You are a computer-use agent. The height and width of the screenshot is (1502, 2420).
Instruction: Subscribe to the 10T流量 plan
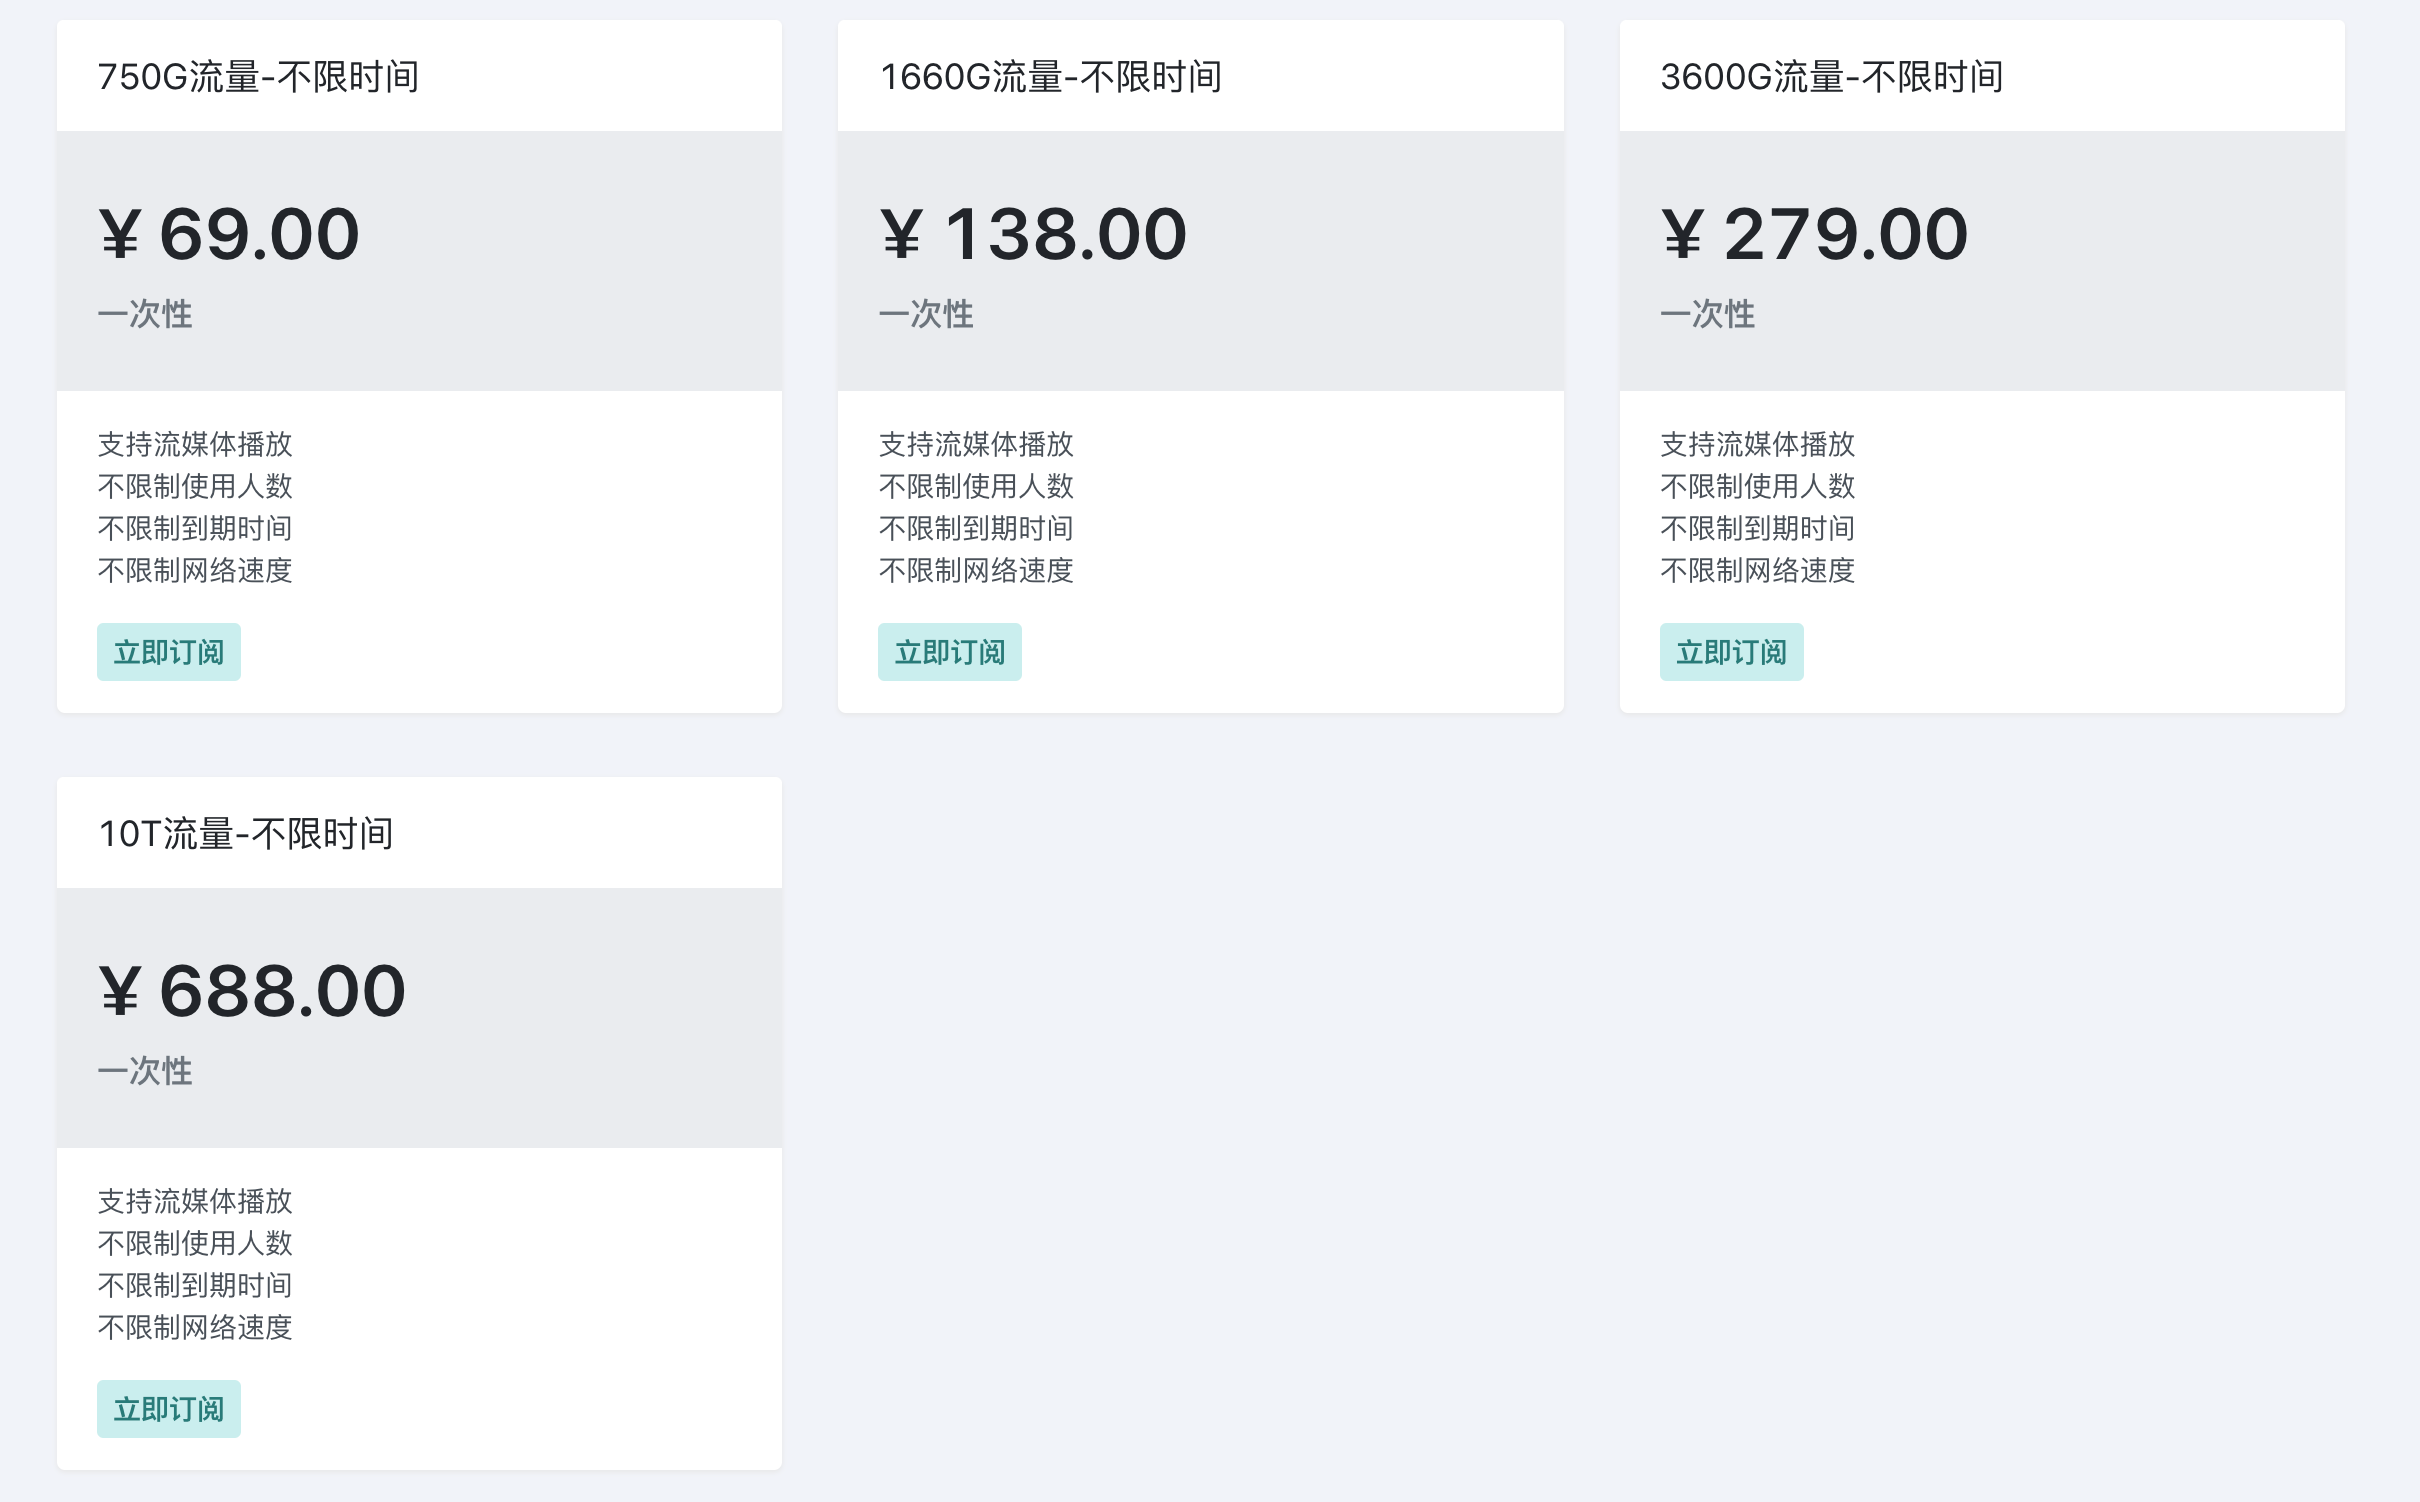(168, 1409)
